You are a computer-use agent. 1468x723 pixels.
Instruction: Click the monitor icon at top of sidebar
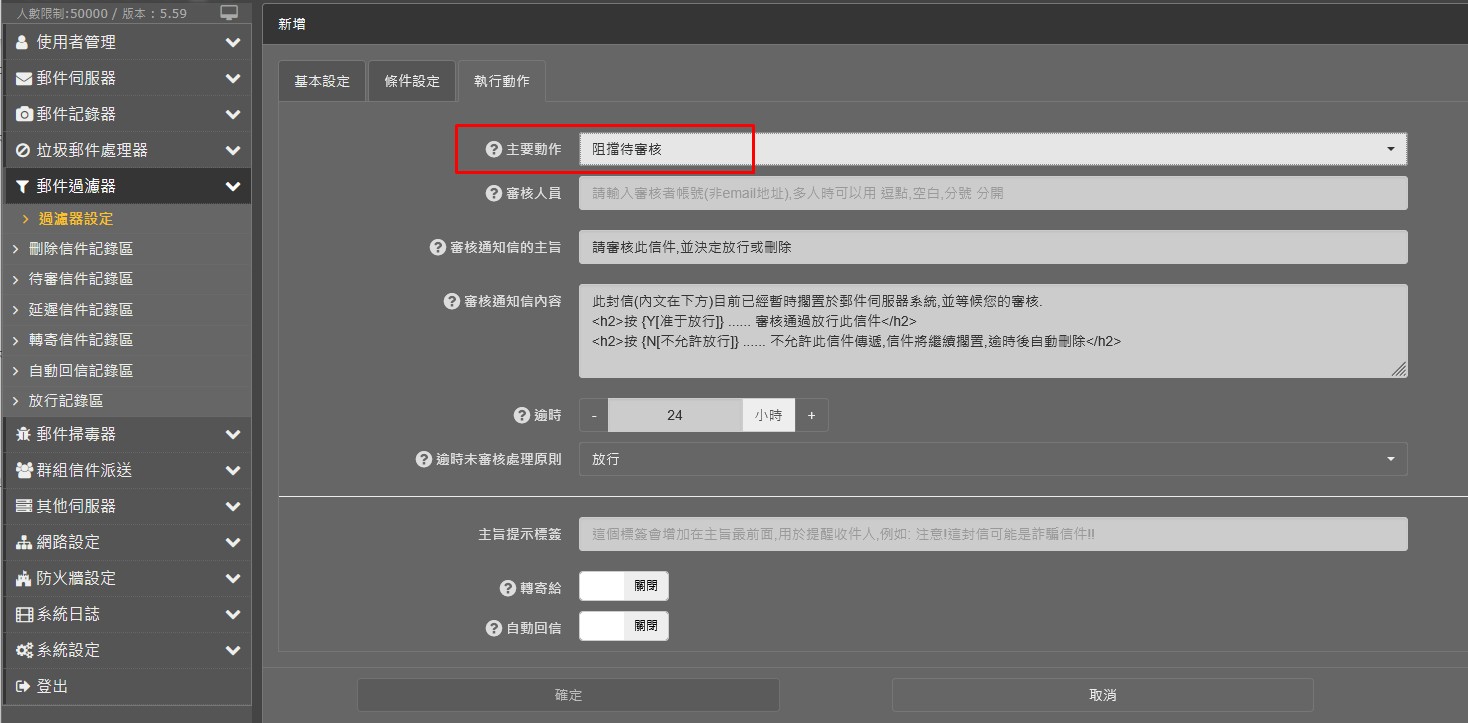[230, 13]
